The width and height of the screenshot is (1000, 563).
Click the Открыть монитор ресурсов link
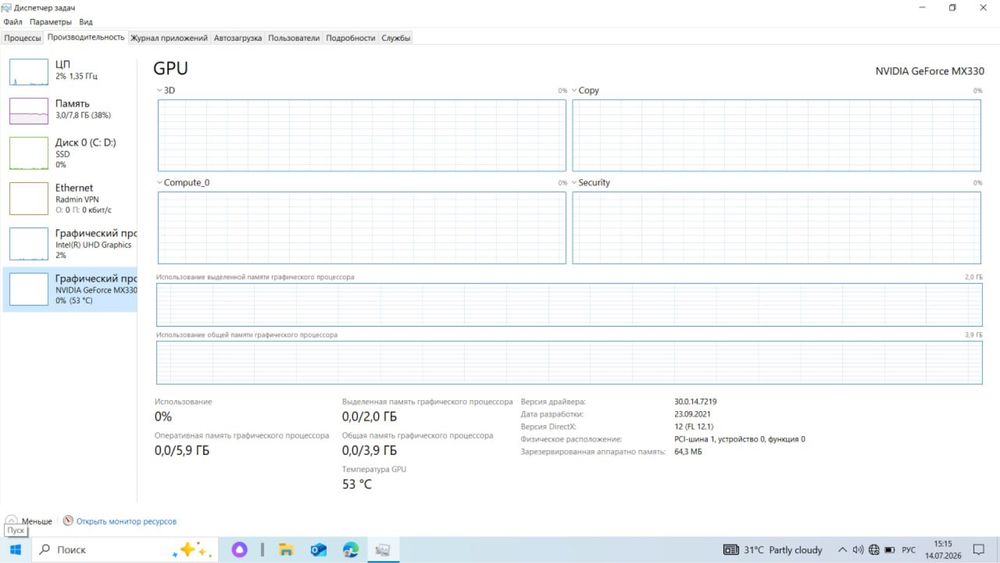coord(126,521)
